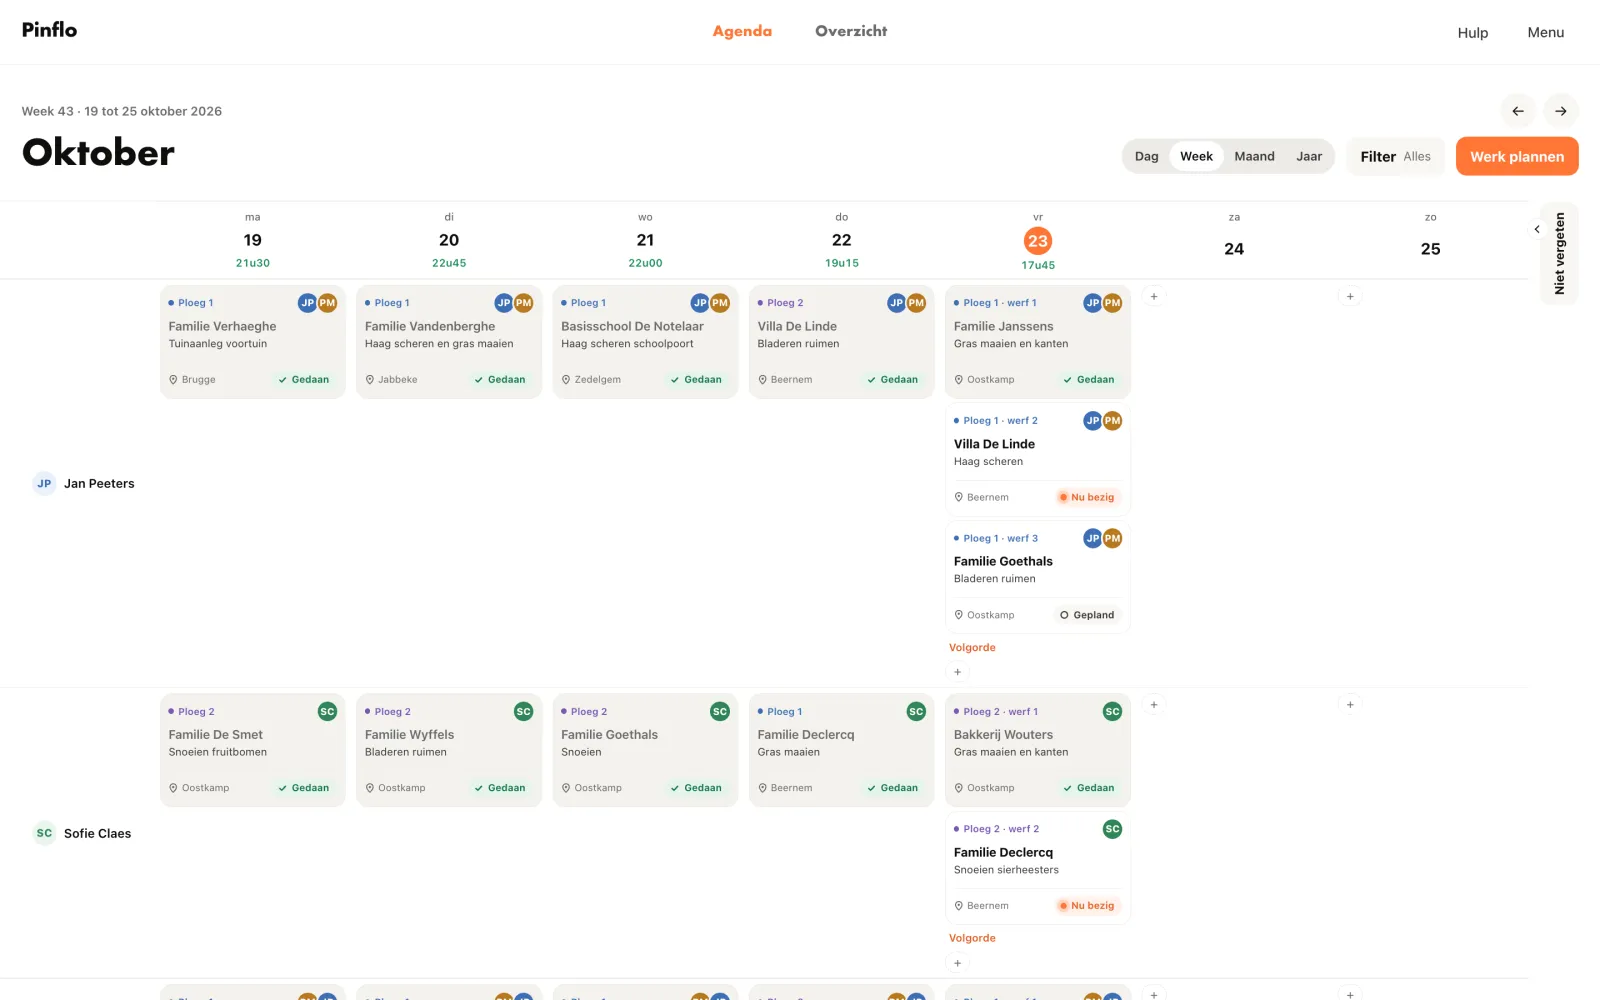Image resolution: width=1600 pixels, height=1000 pixels.
Task: Switch calendar to Week view
Action: tap(1196, 156)
